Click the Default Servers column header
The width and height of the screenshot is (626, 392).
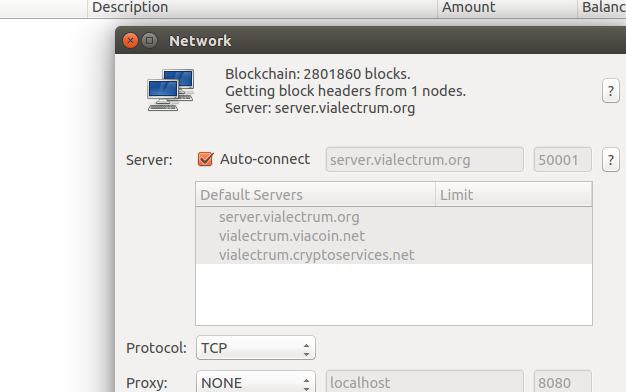(315, 195)
